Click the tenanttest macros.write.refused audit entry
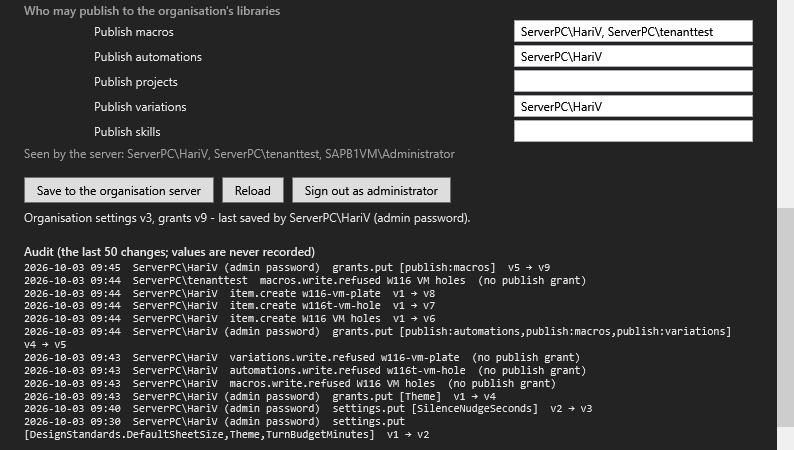Image resolution: width=794 pixels, height=450 pixels. [x=305, y=280]
